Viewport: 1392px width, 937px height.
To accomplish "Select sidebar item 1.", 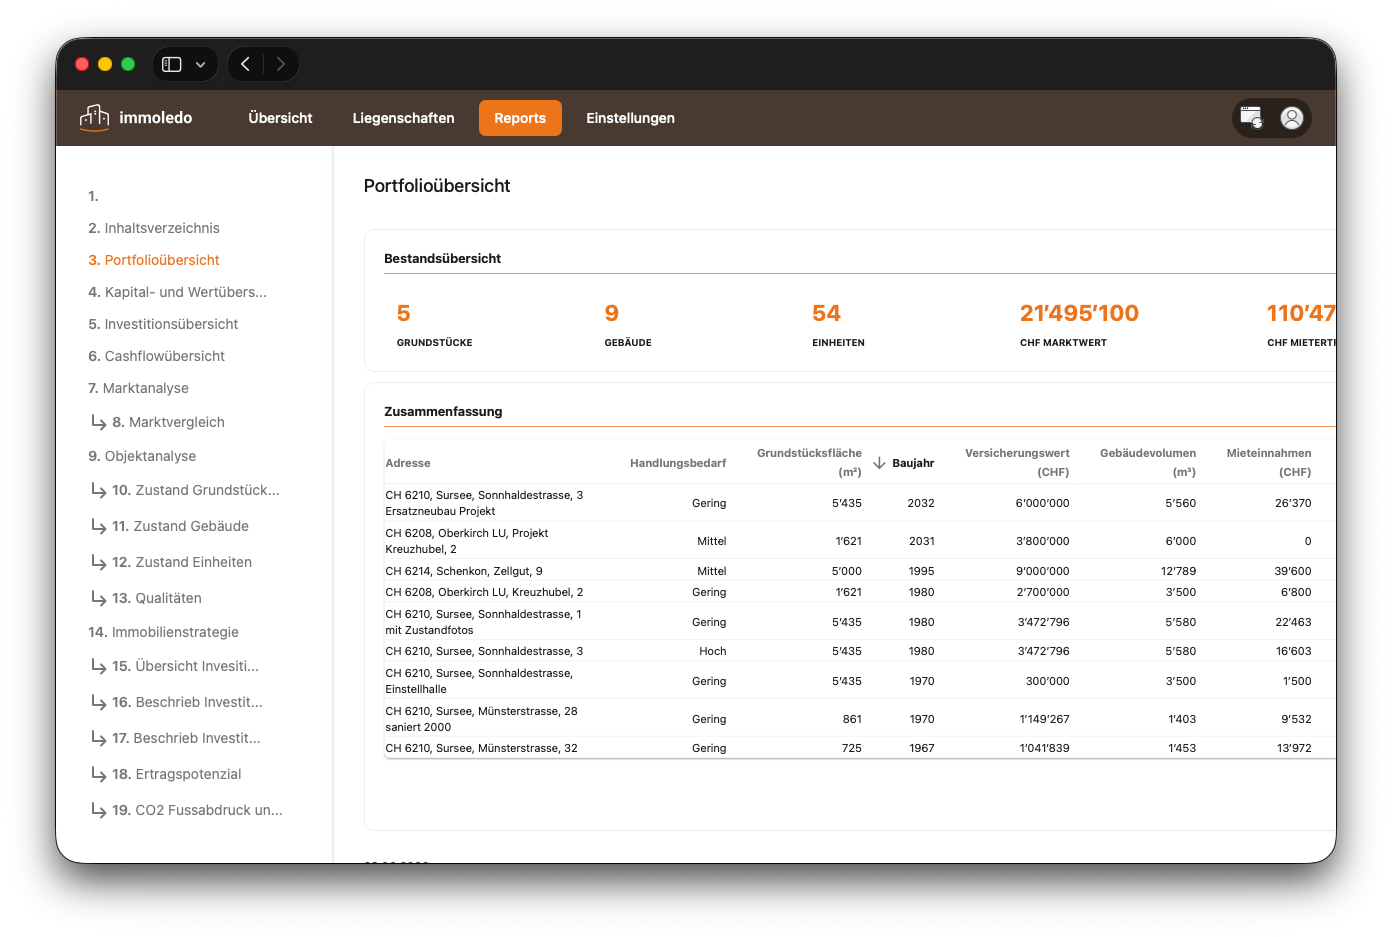I will pos(93,196).
